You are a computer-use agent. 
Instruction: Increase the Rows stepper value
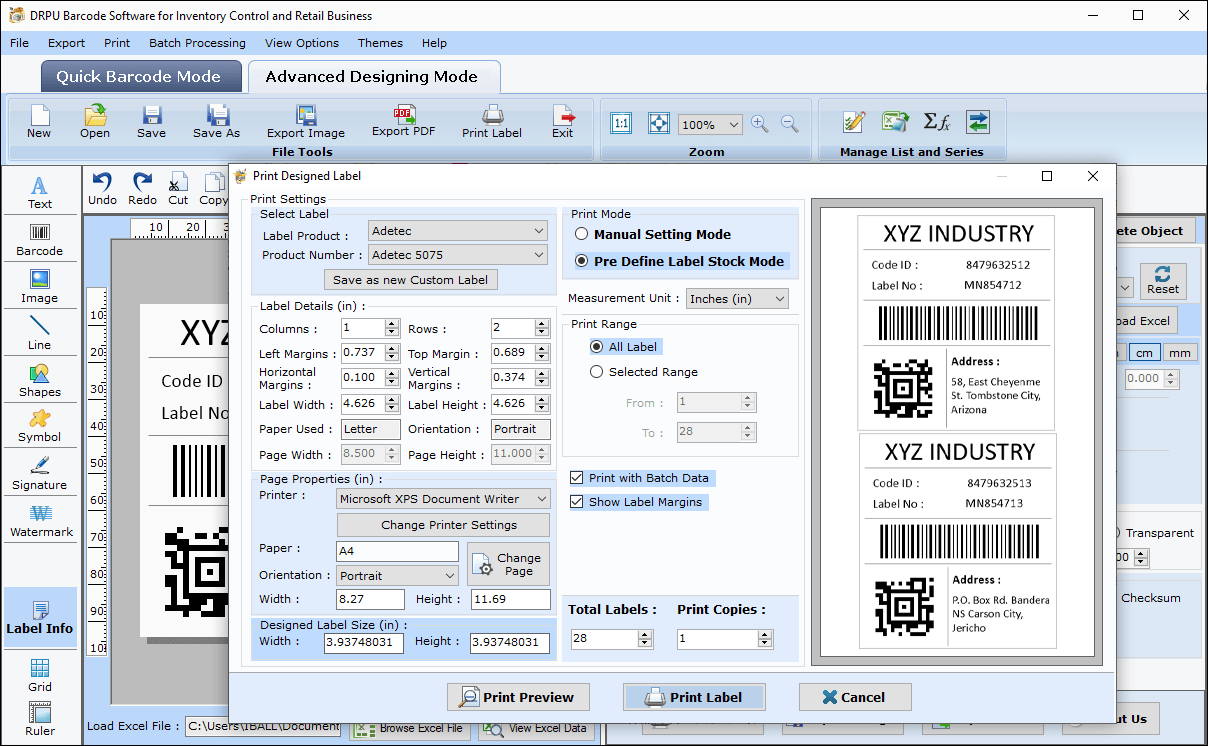point(542,324)
